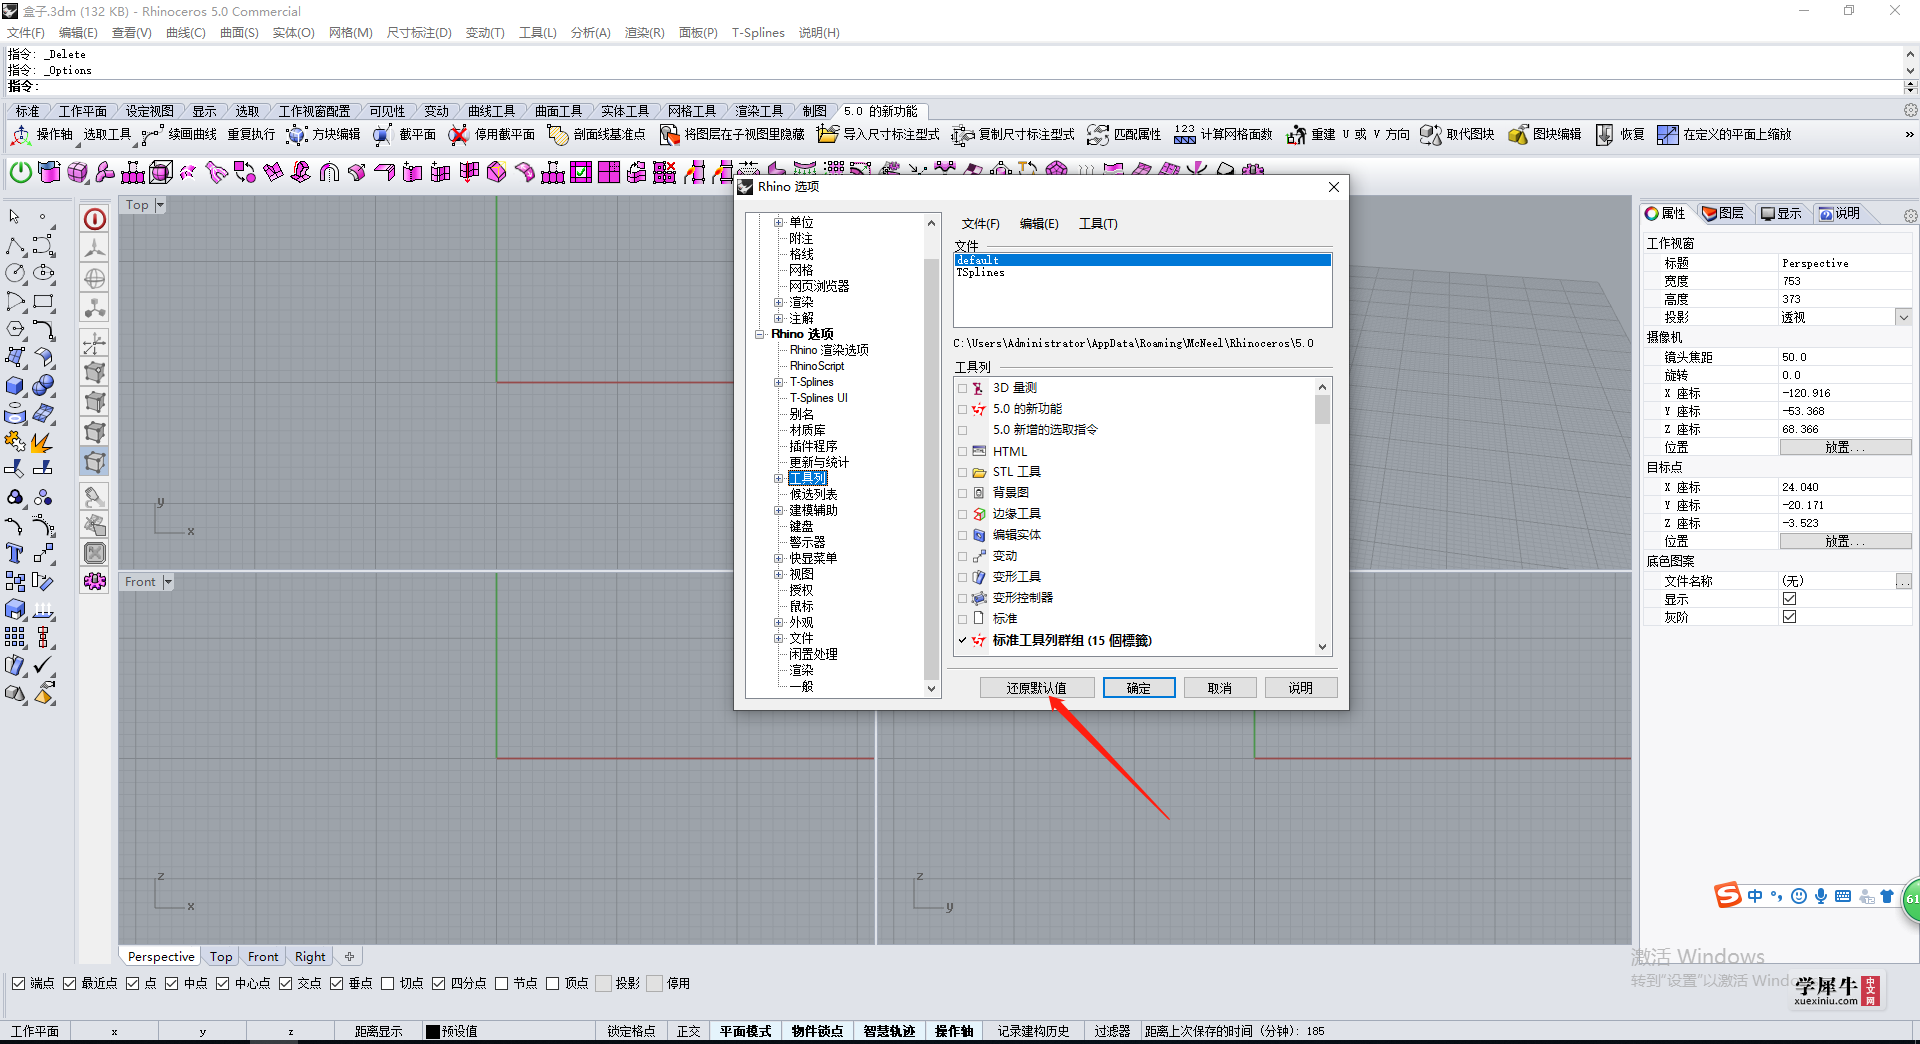Click the 取消 button
The image size is (1920, 1044).
point(1219,688)
